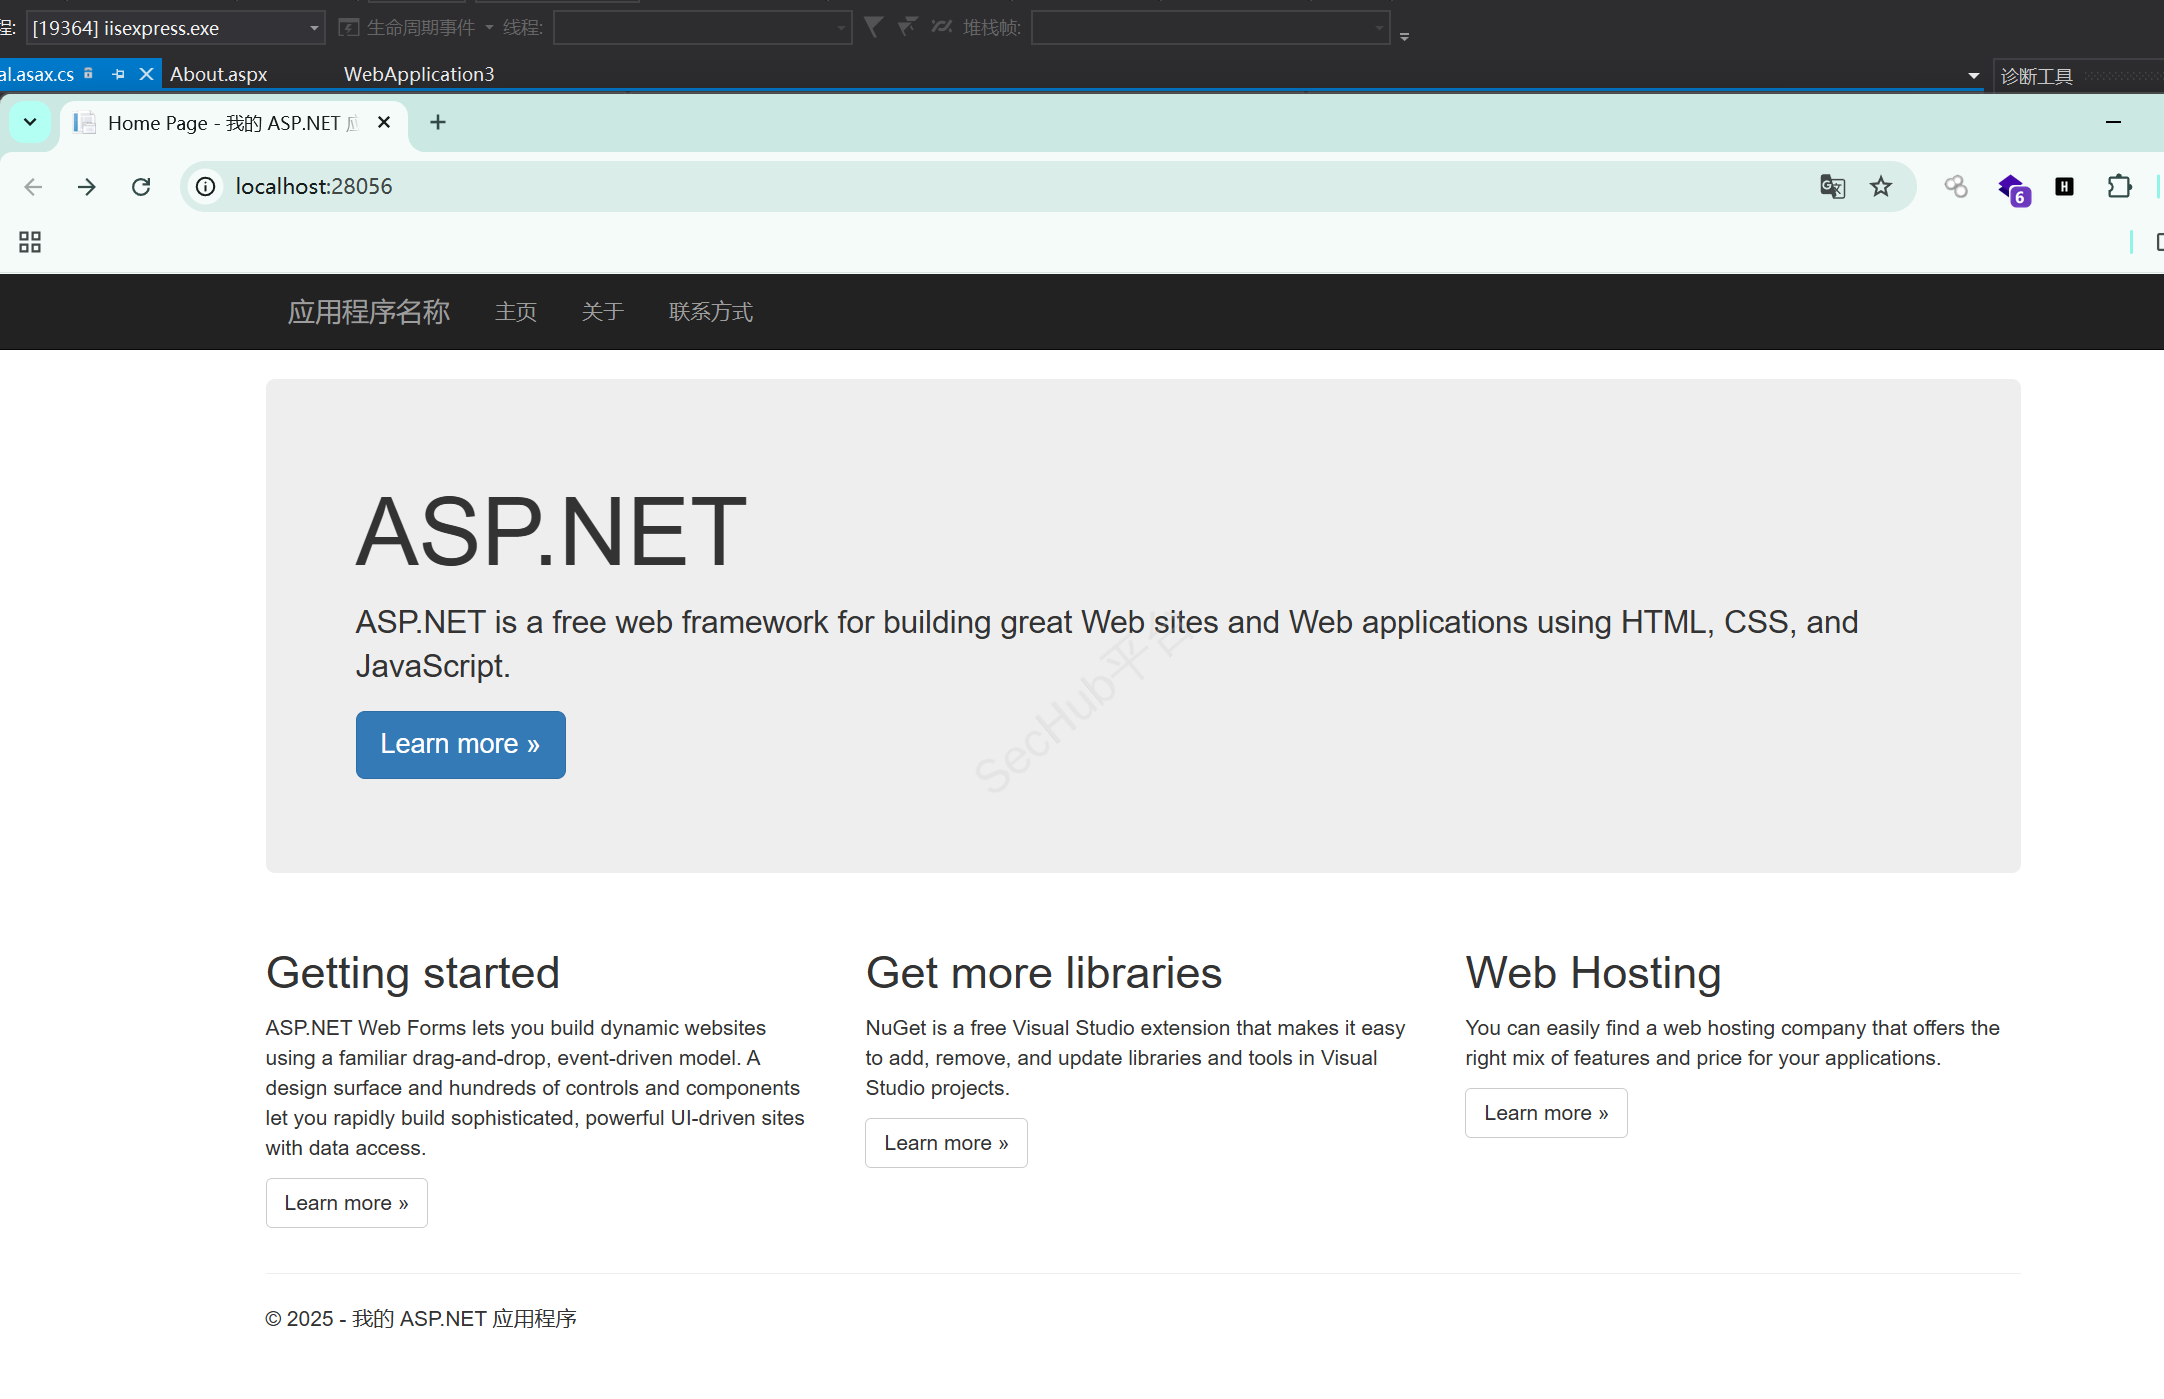Expand the Visual Studio open documents list arrow

[x=1973, y=76]
